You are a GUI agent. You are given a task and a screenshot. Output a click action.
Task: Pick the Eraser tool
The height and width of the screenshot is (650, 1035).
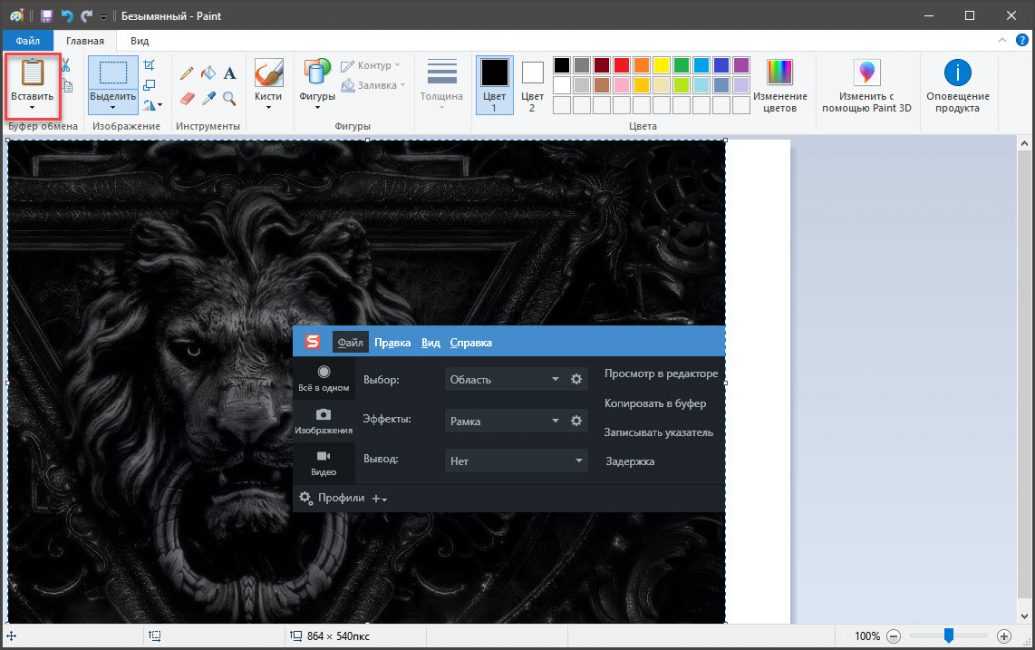(187, 98)
